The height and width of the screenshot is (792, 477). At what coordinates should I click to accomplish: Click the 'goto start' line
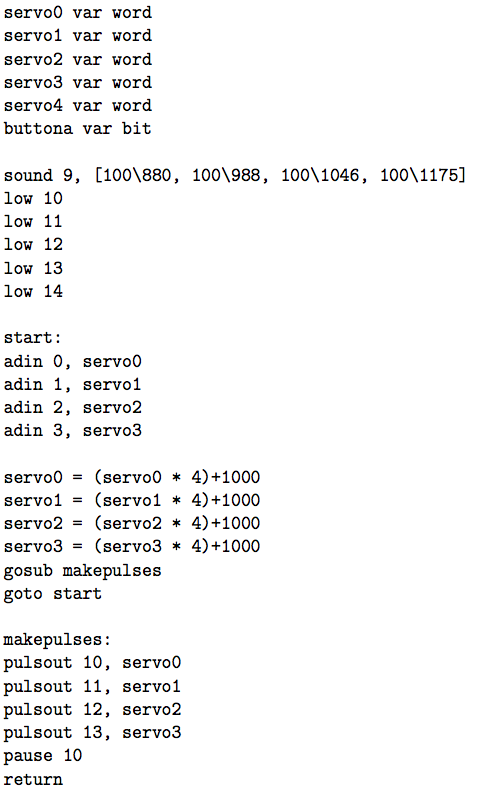(53, 593)
